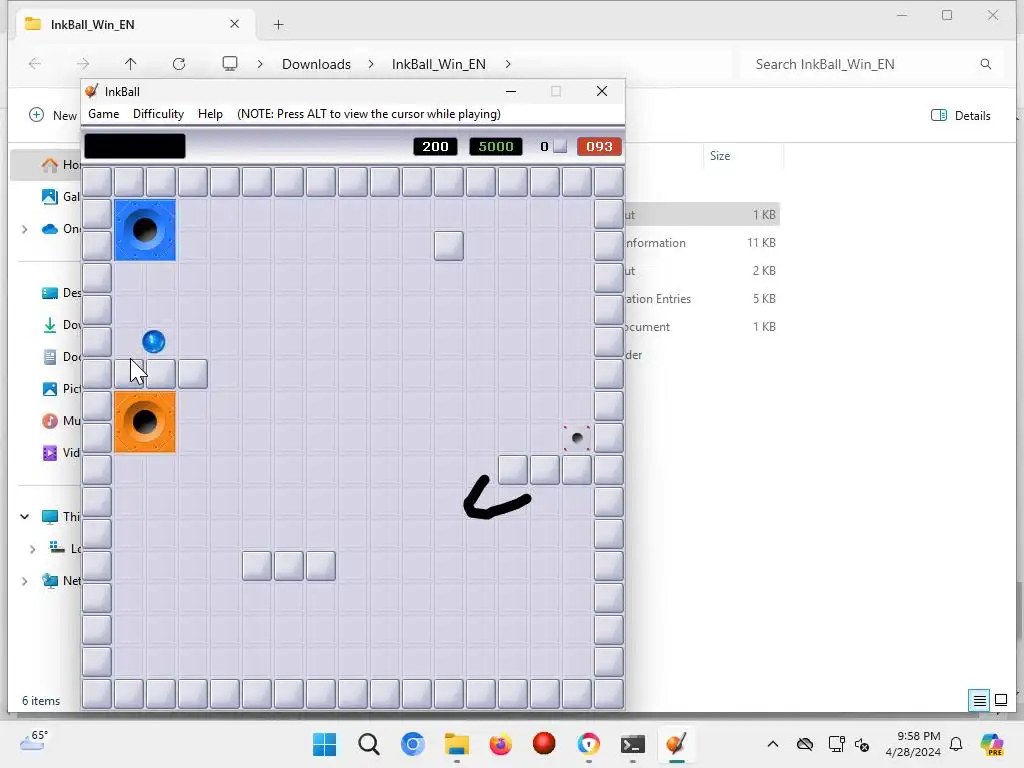
Task: Select Gallery in the Explorer sidebar
Action: pos(60,196)
